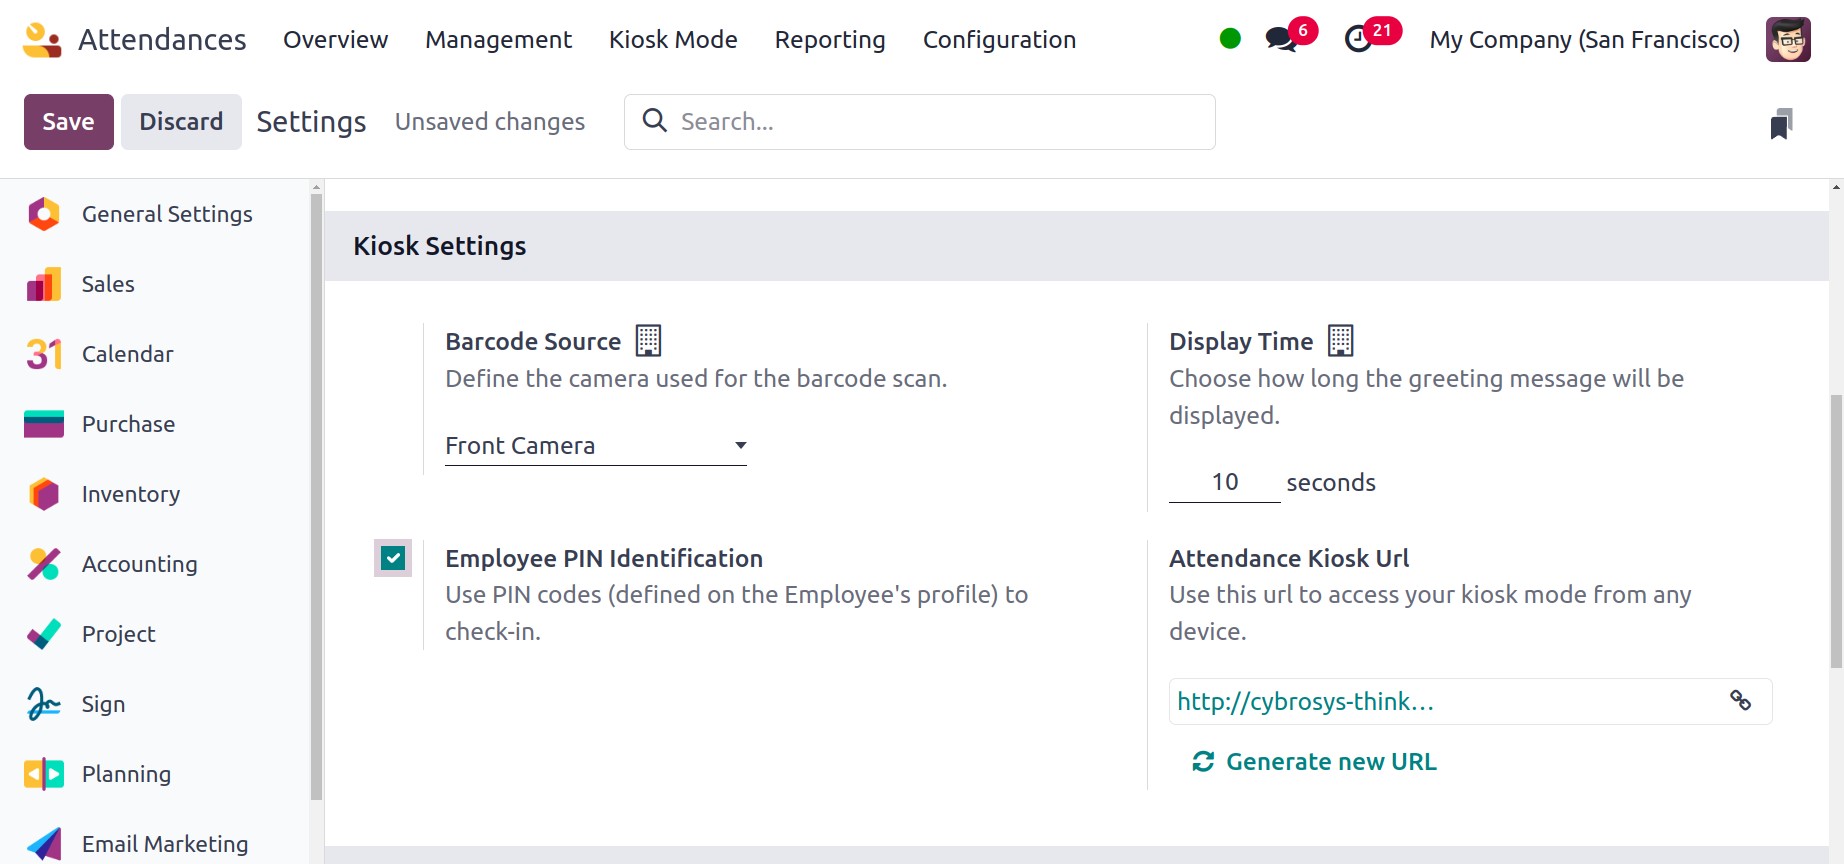Screen dimensions: 1844x864
Task: Open the Reporting menu
Action: coord(830,40)
